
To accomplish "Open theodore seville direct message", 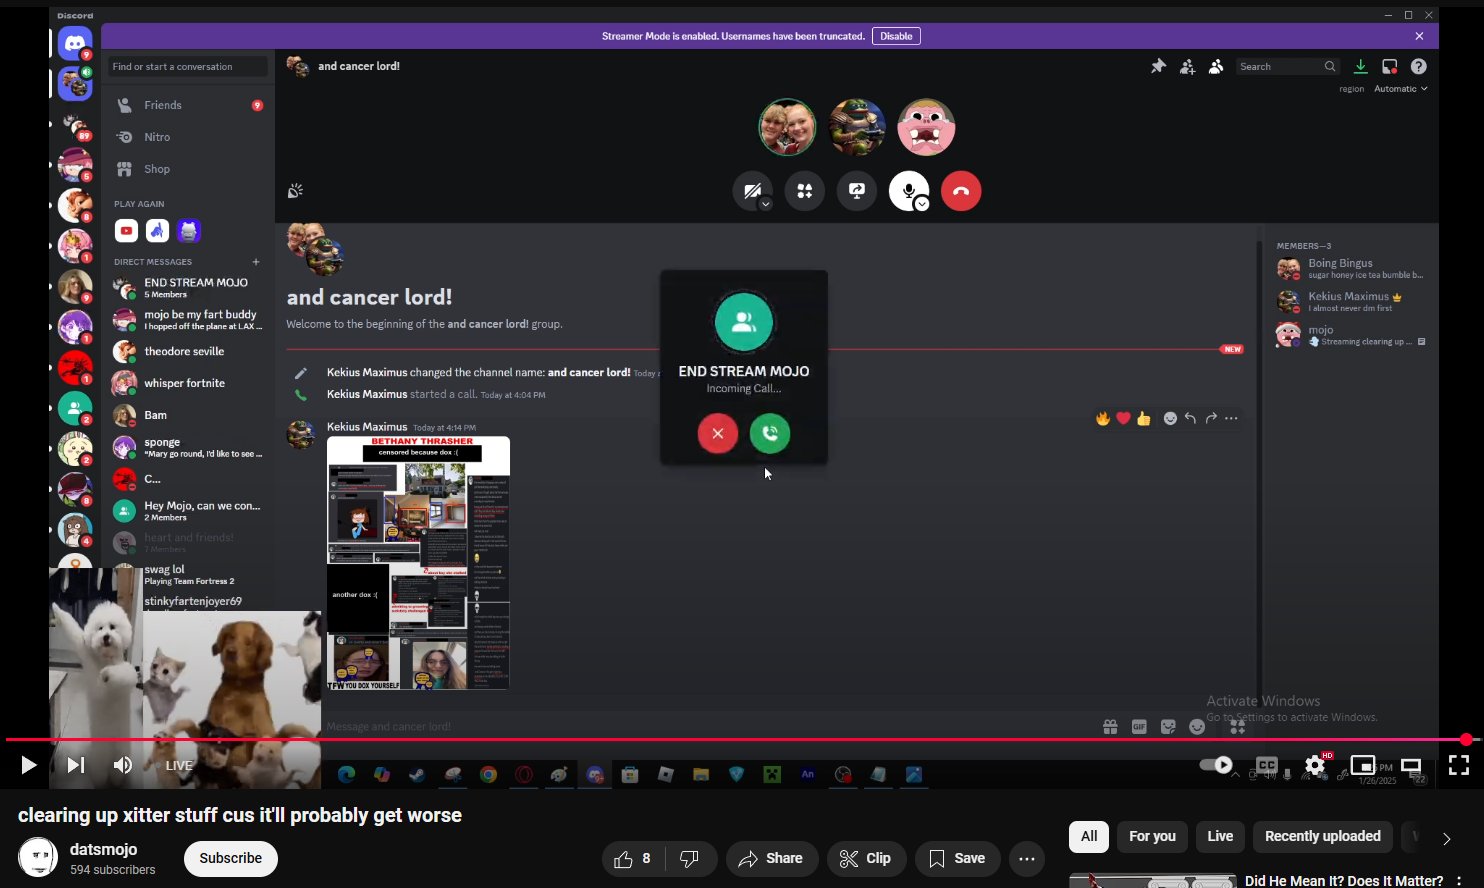I will pyautogui.click(x=188, y=352).
